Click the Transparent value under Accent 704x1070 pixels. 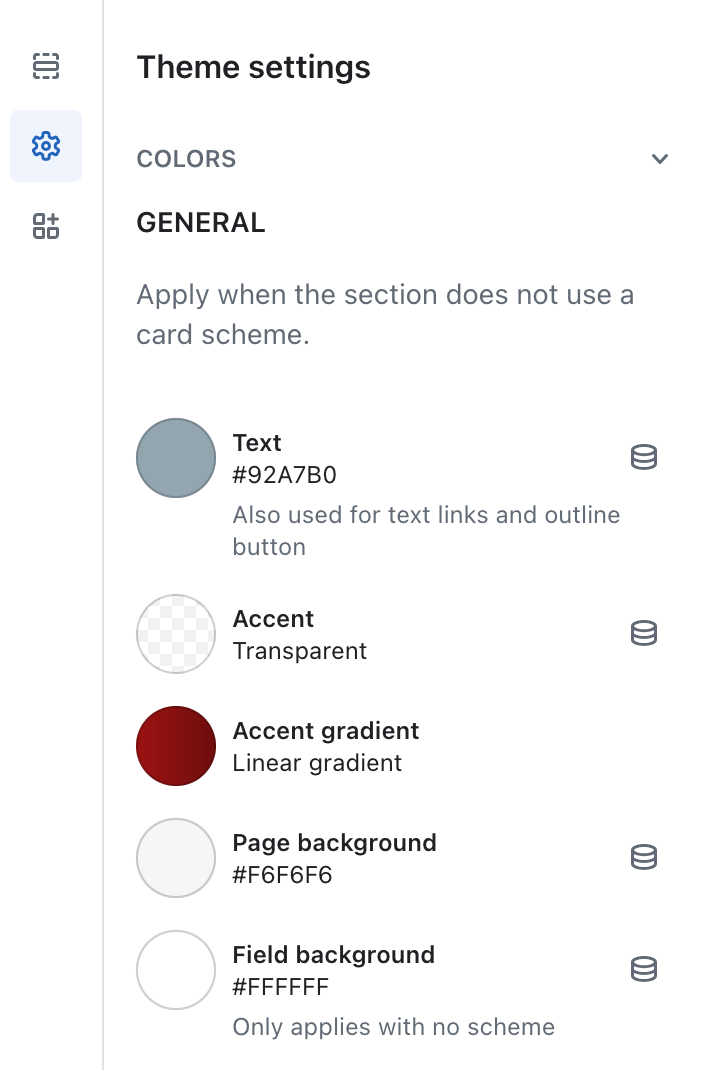click(x=299, y=651)
